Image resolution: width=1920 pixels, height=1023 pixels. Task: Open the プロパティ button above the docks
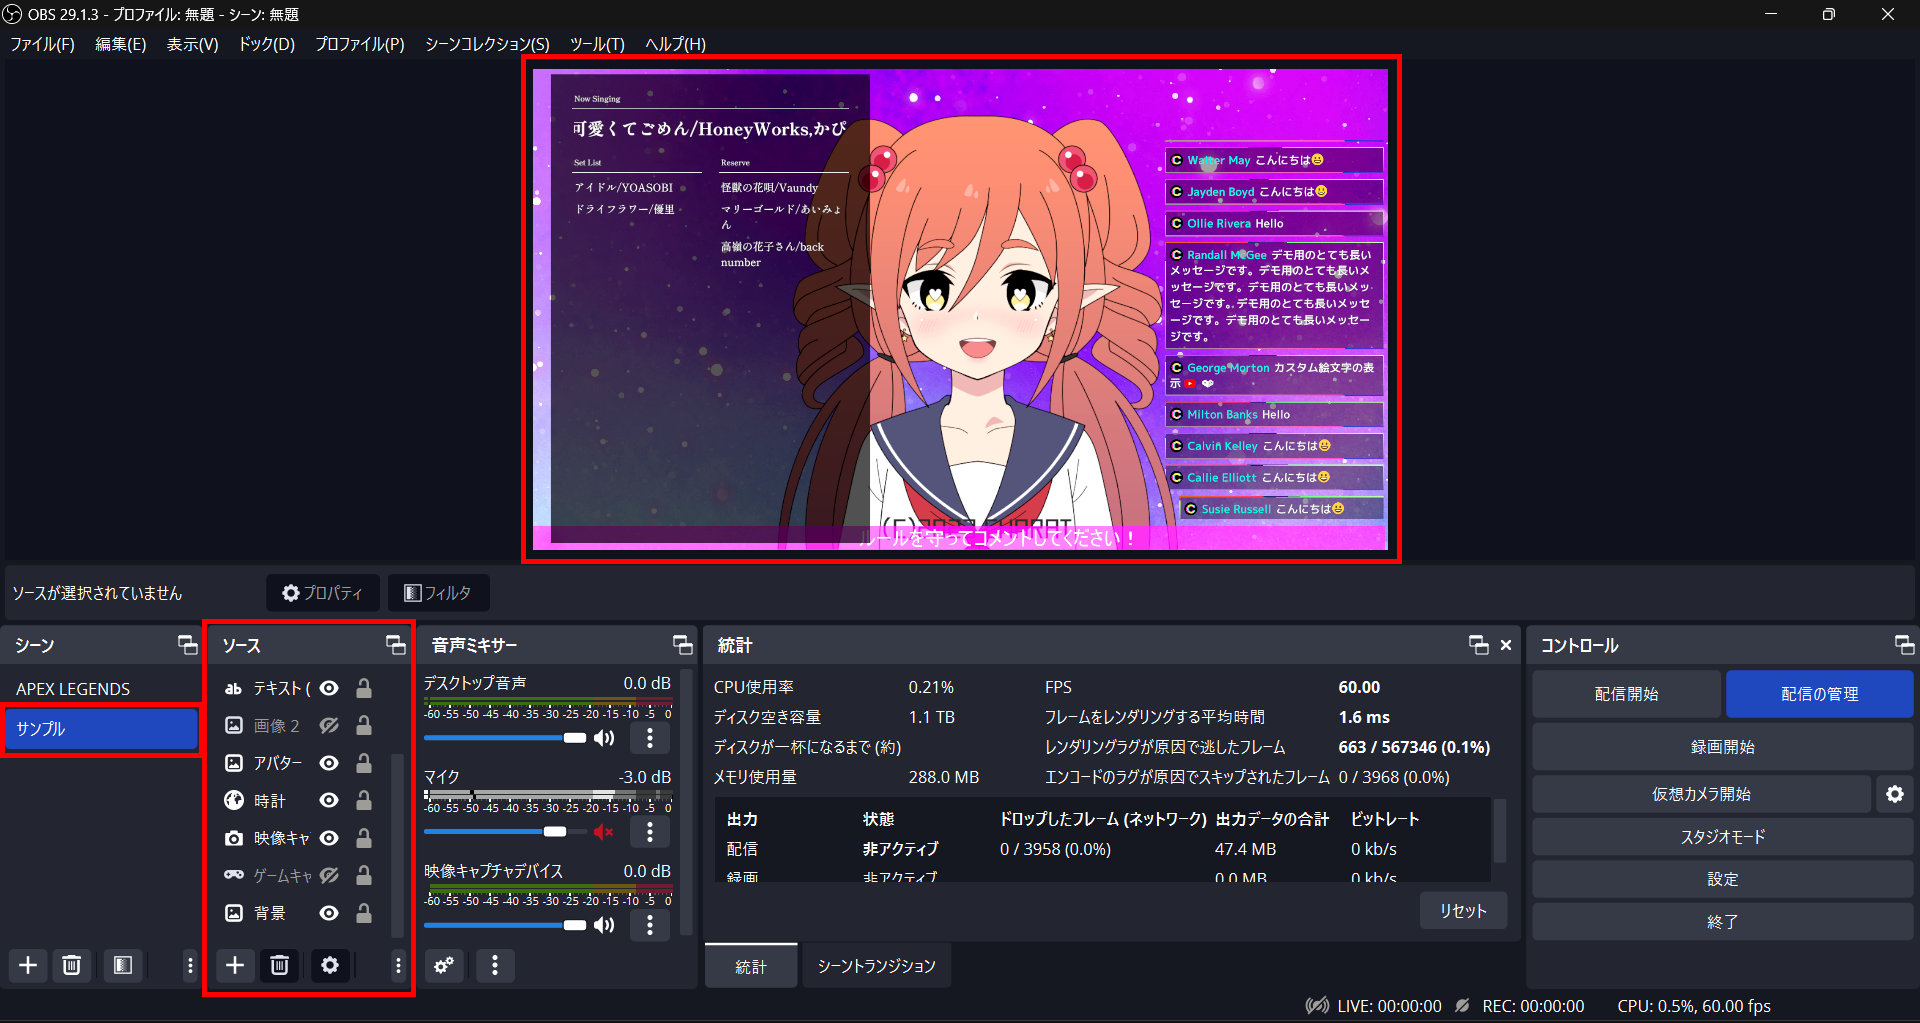click(323, 593)
